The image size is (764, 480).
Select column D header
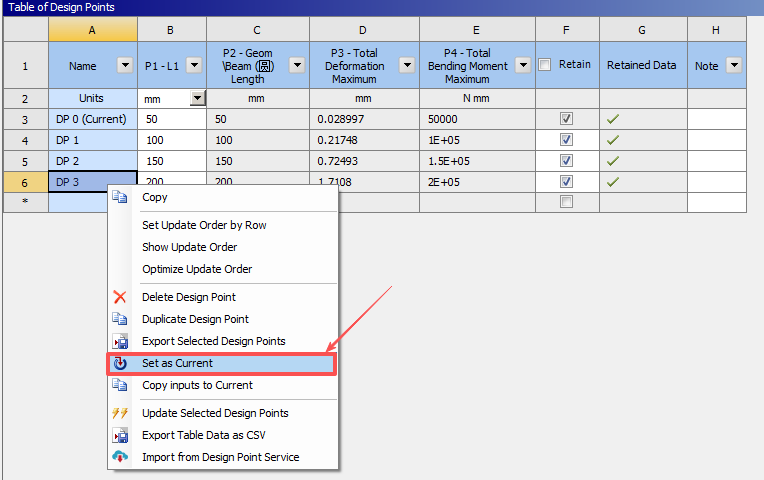pos(364,30)
